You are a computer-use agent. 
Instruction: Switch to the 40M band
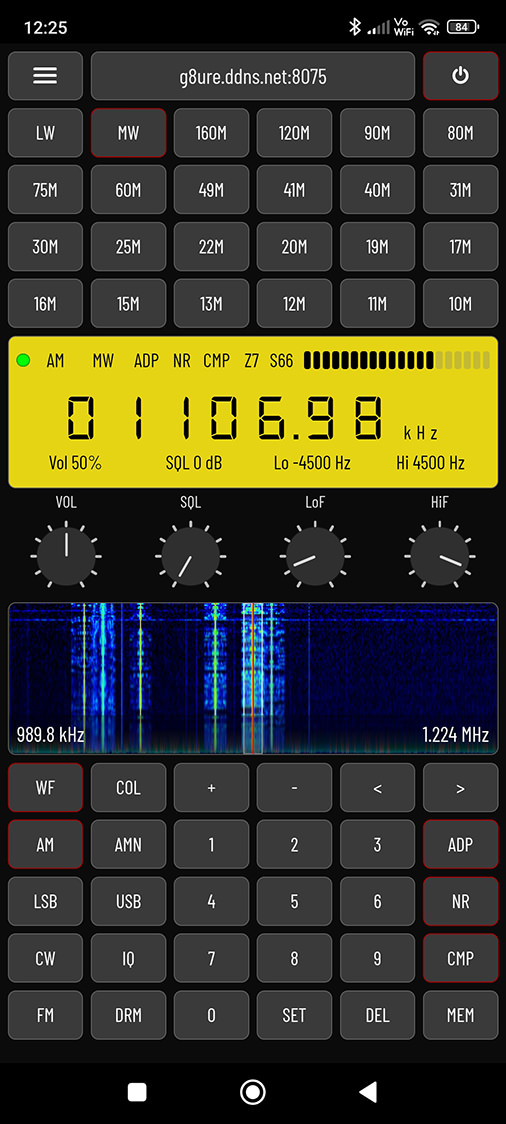[378, 190]
